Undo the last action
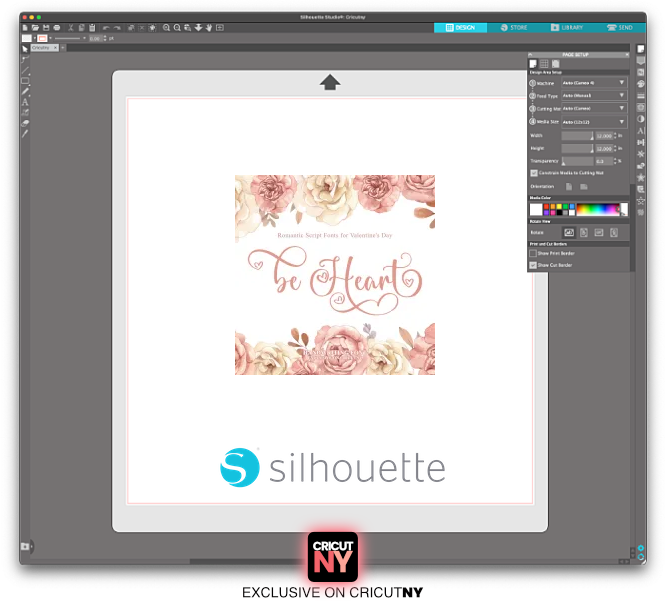This screenshot has height=604, width=665. (106, 28)
